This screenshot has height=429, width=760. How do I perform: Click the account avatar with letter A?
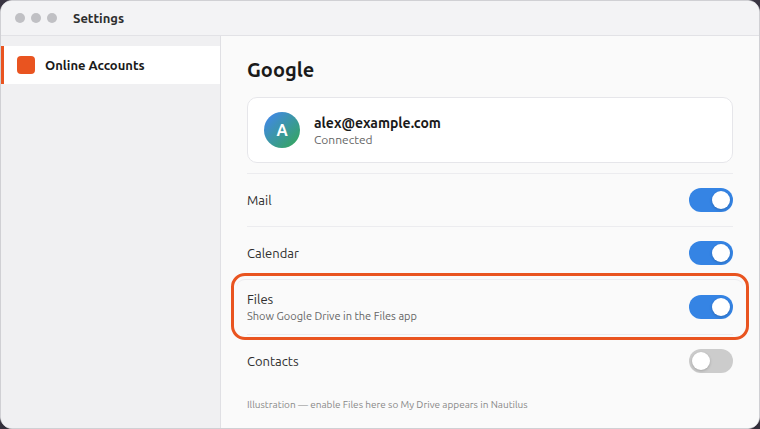(282, 130)
